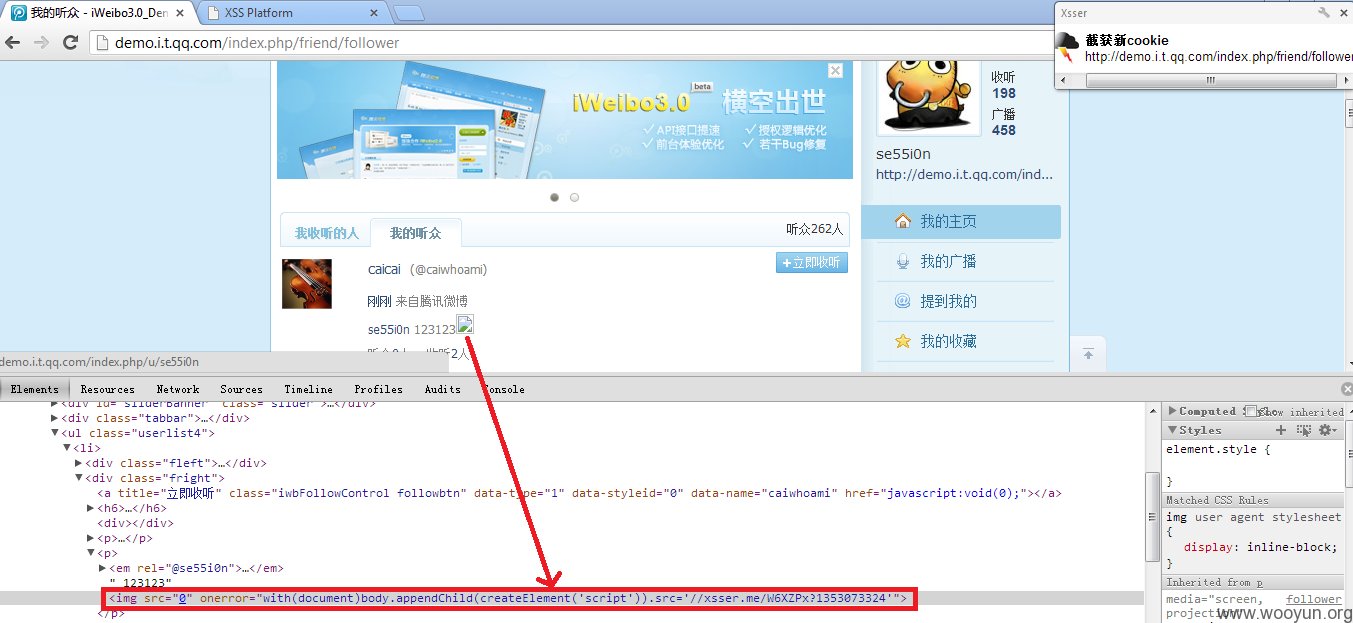The height and width of the screenshot is (623, 1353).
Task: Switch to the Sources DevTools tab
Action: [241, 389]
